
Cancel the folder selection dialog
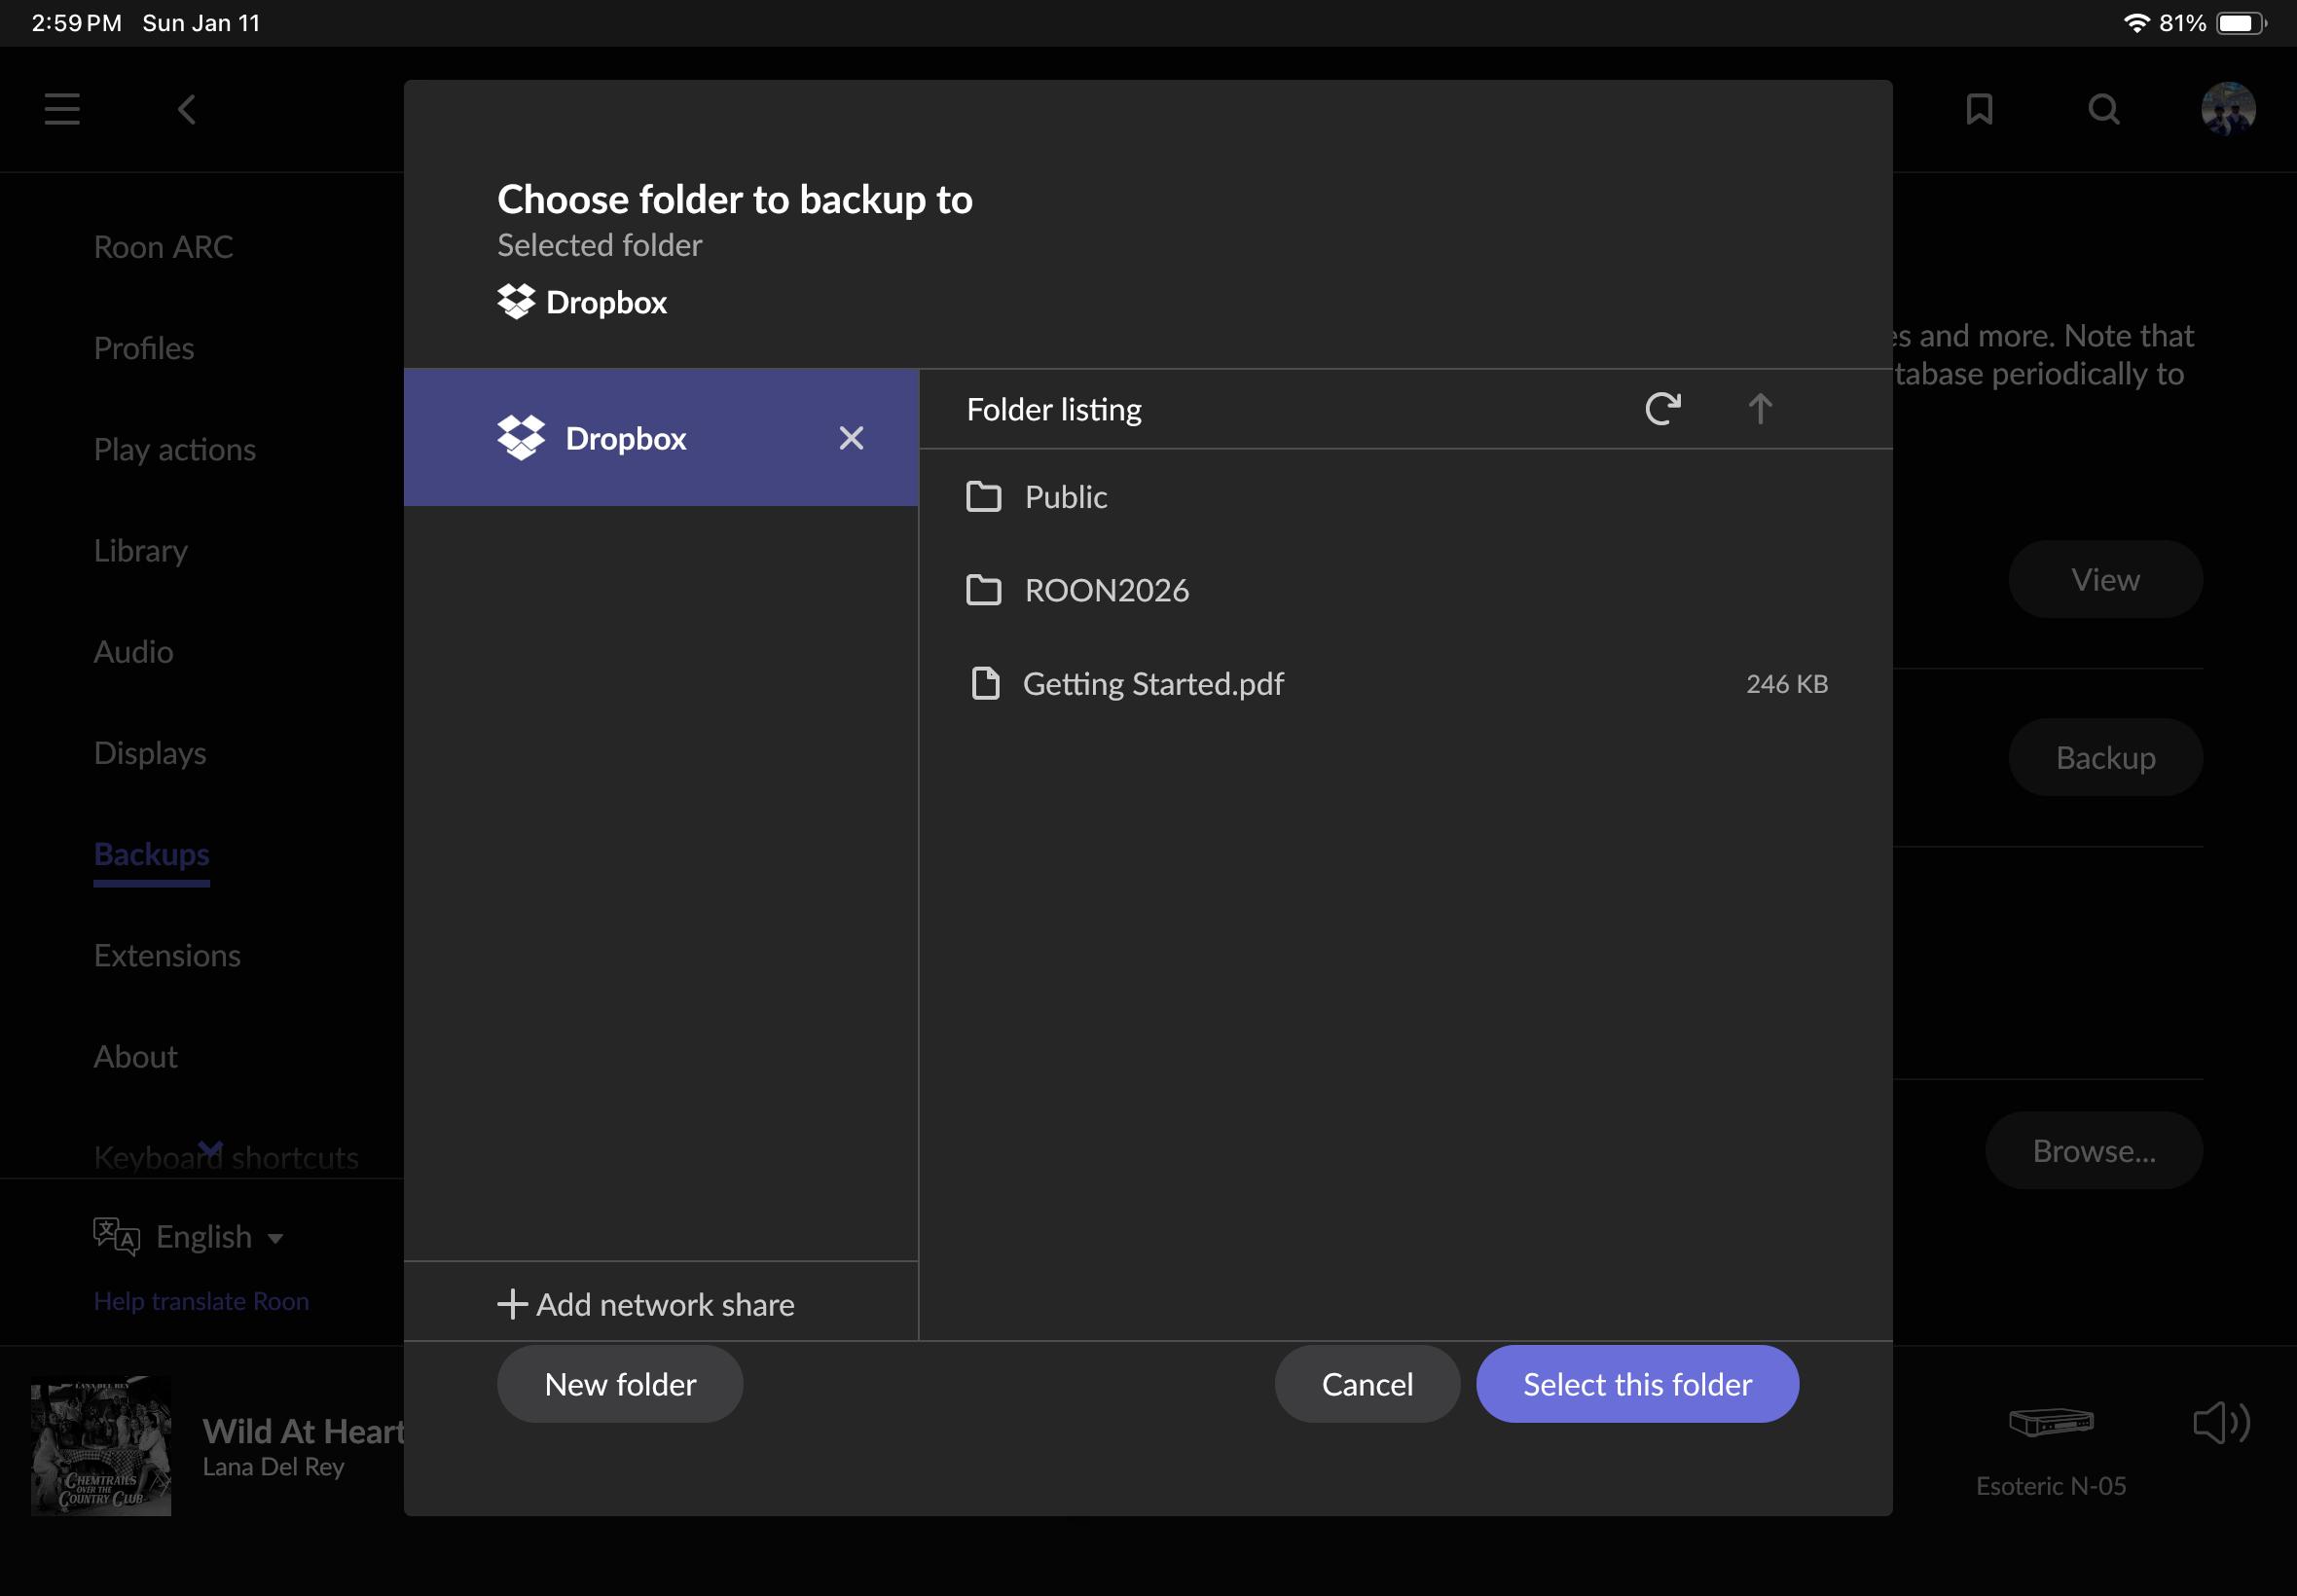[x=1366, y=1384]
